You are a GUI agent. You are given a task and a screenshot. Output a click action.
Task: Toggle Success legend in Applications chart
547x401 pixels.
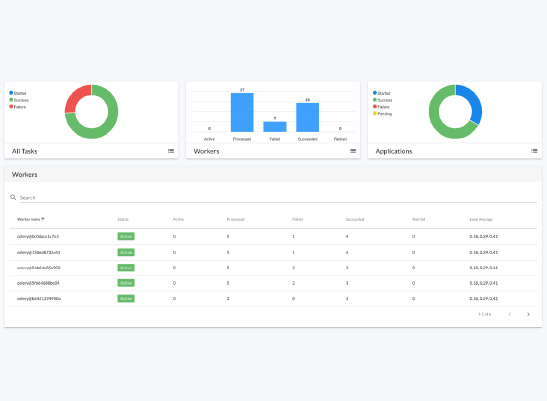382,100
